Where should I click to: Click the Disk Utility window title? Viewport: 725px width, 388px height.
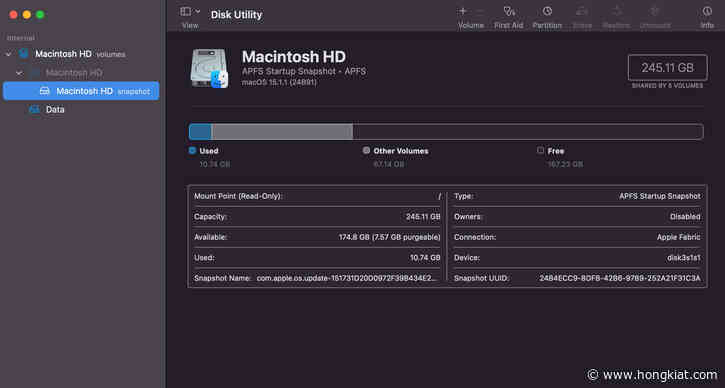tap(236, 15)
